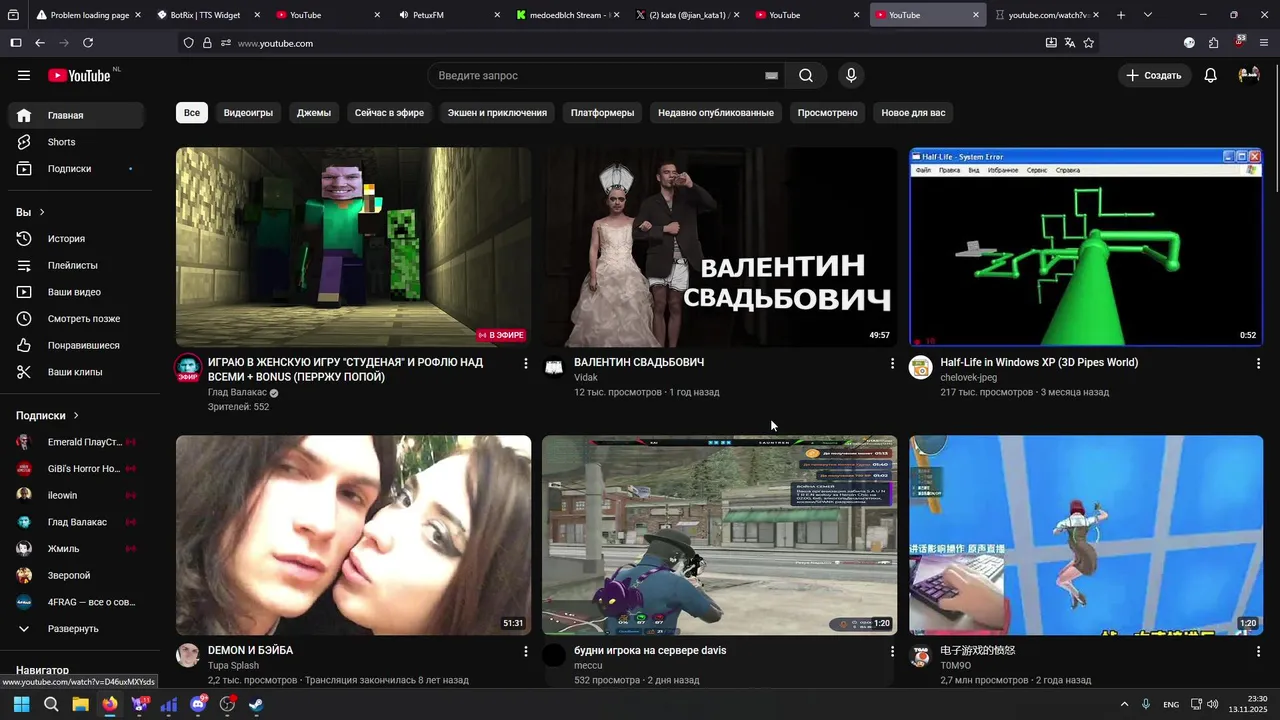This screenshot has height=720, width=1280.
Task: Open Emerald ПлаусТ subscription channel
Action: pos(77,442)
